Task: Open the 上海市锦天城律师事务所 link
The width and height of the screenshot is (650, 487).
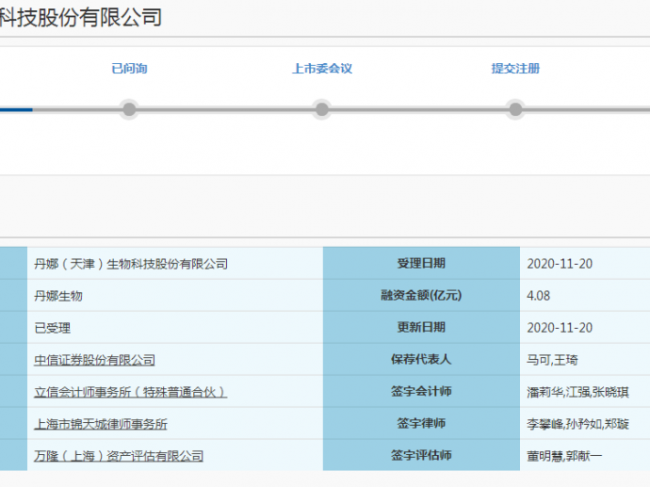Action: coord(101,424)
